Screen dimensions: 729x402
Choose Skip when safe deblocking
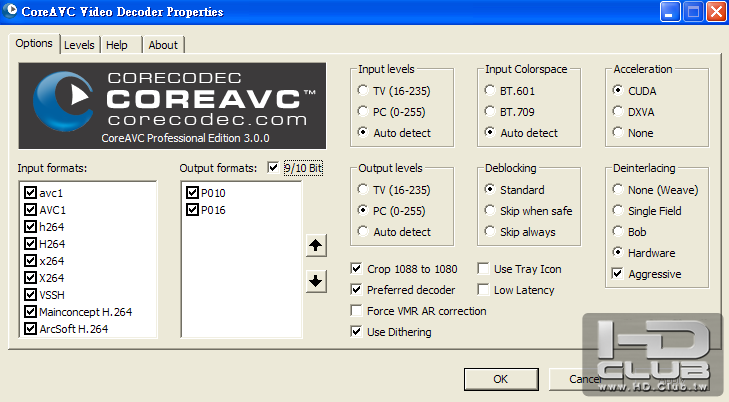(x=490, y=211)
